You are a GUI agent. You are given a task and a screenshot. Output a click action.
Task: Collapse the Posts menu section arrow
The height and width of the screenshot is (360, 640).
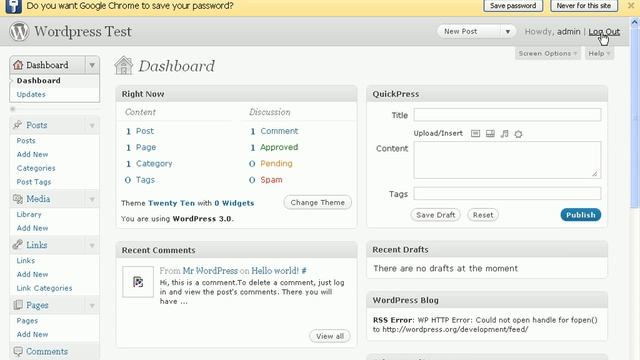coord(92,125)
